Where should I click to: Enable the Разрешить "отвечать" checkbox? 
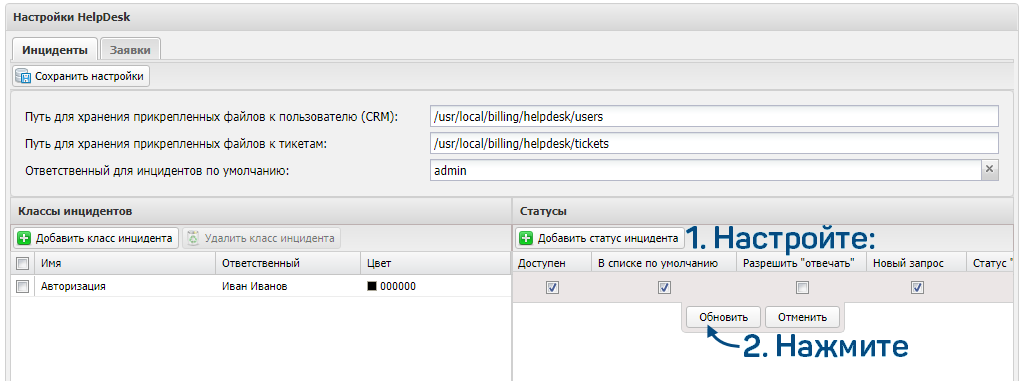[802, 288]
